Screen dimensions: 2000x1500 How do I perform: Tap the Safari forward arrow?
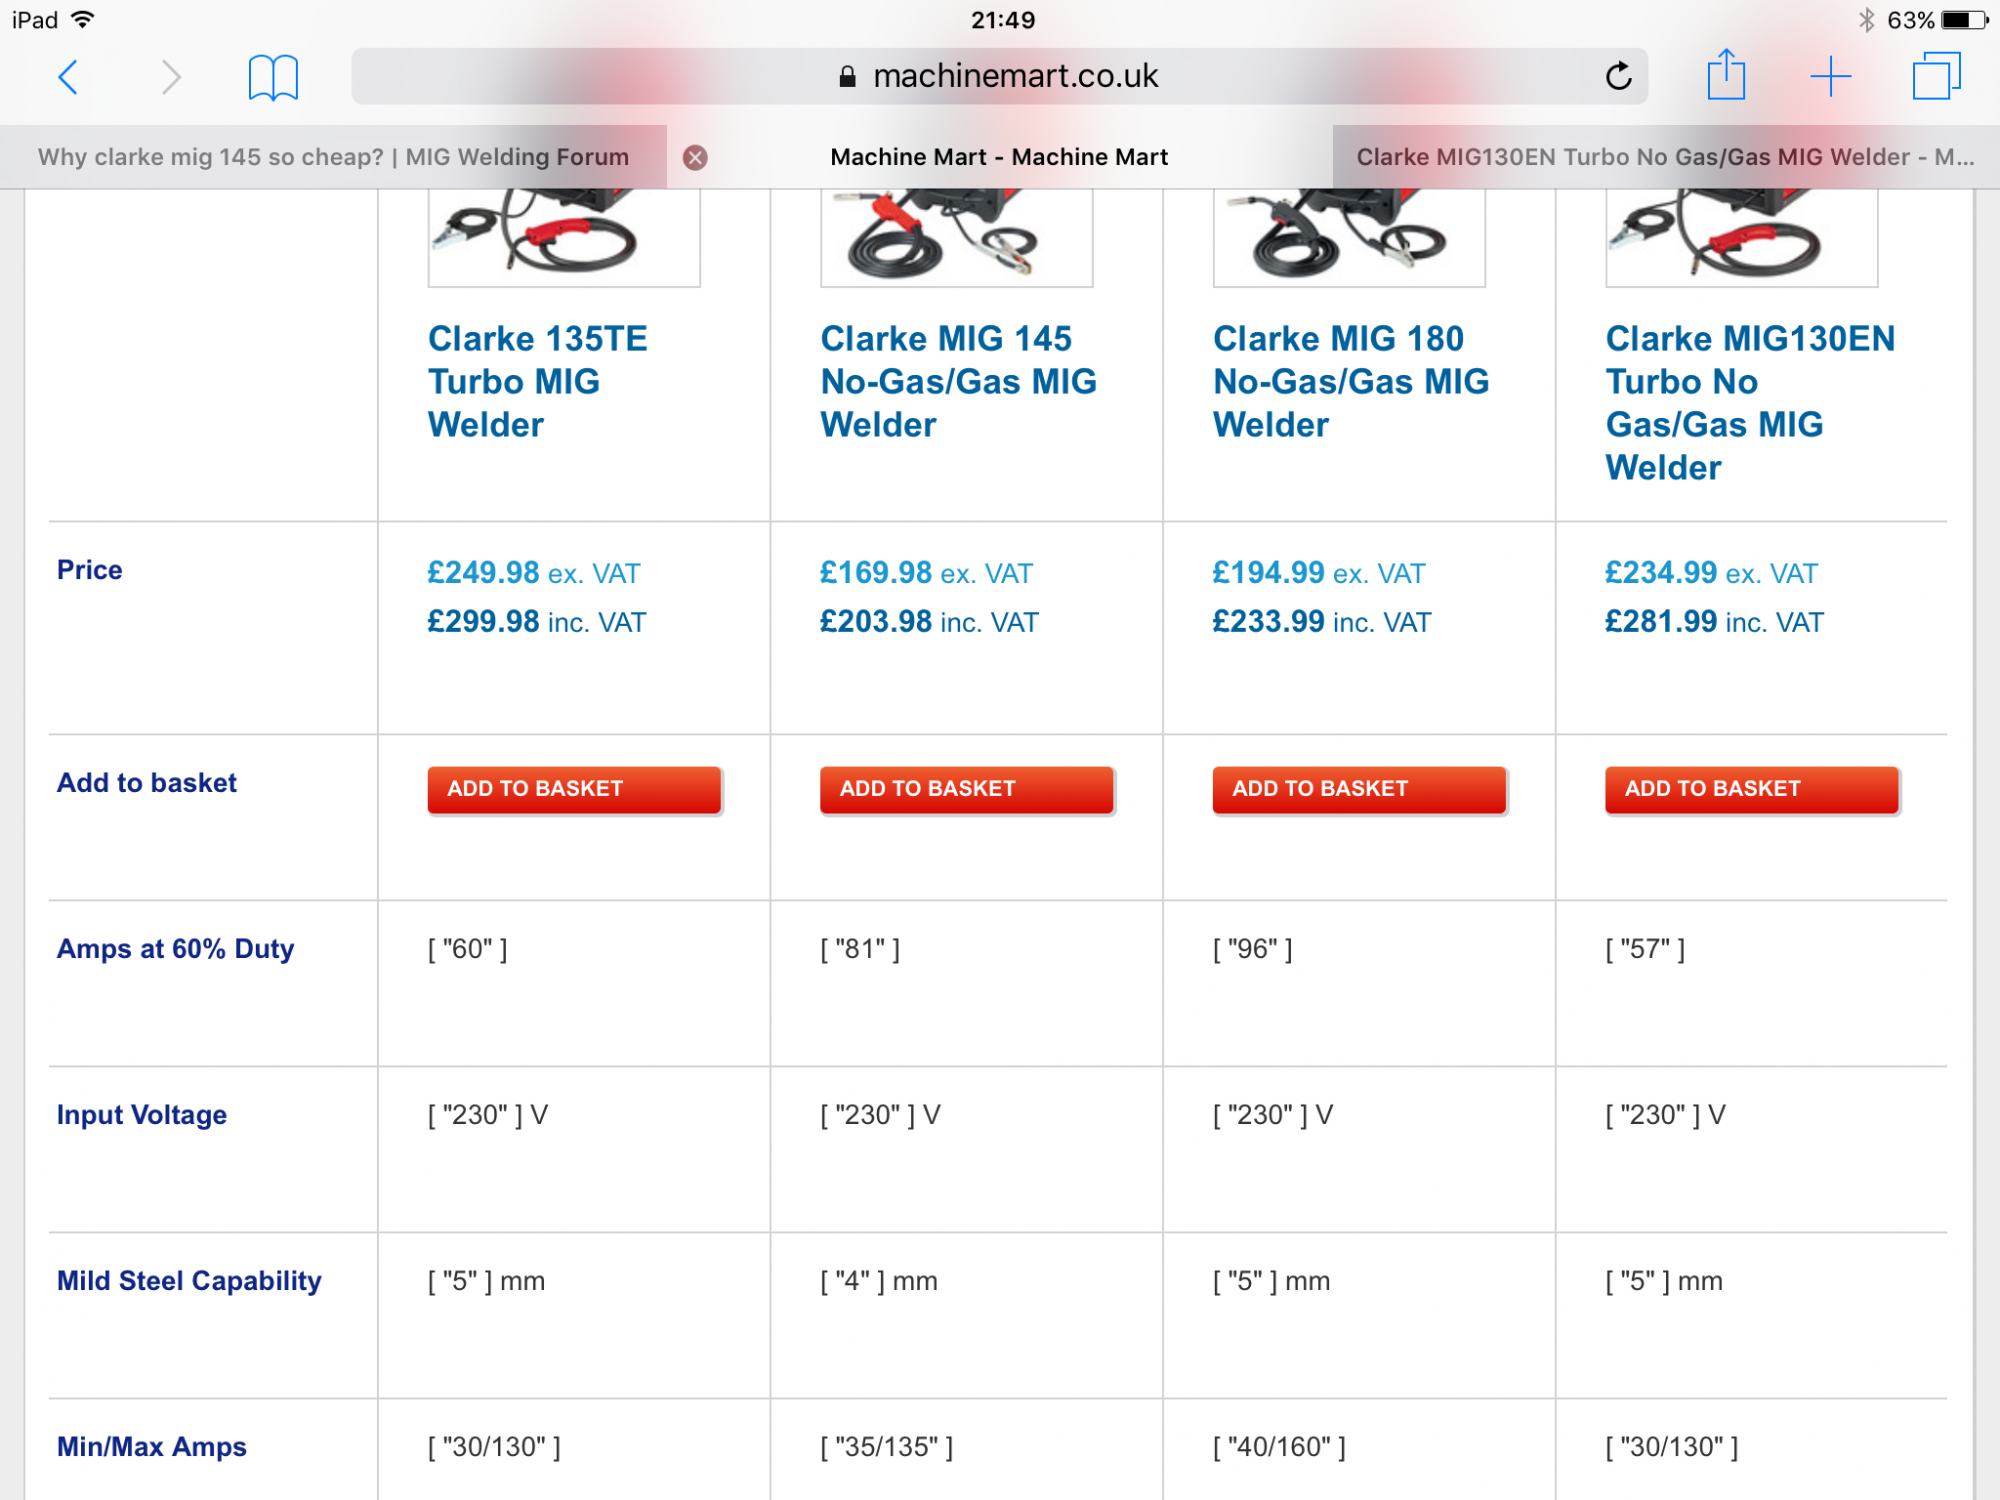tap(172, 77)
